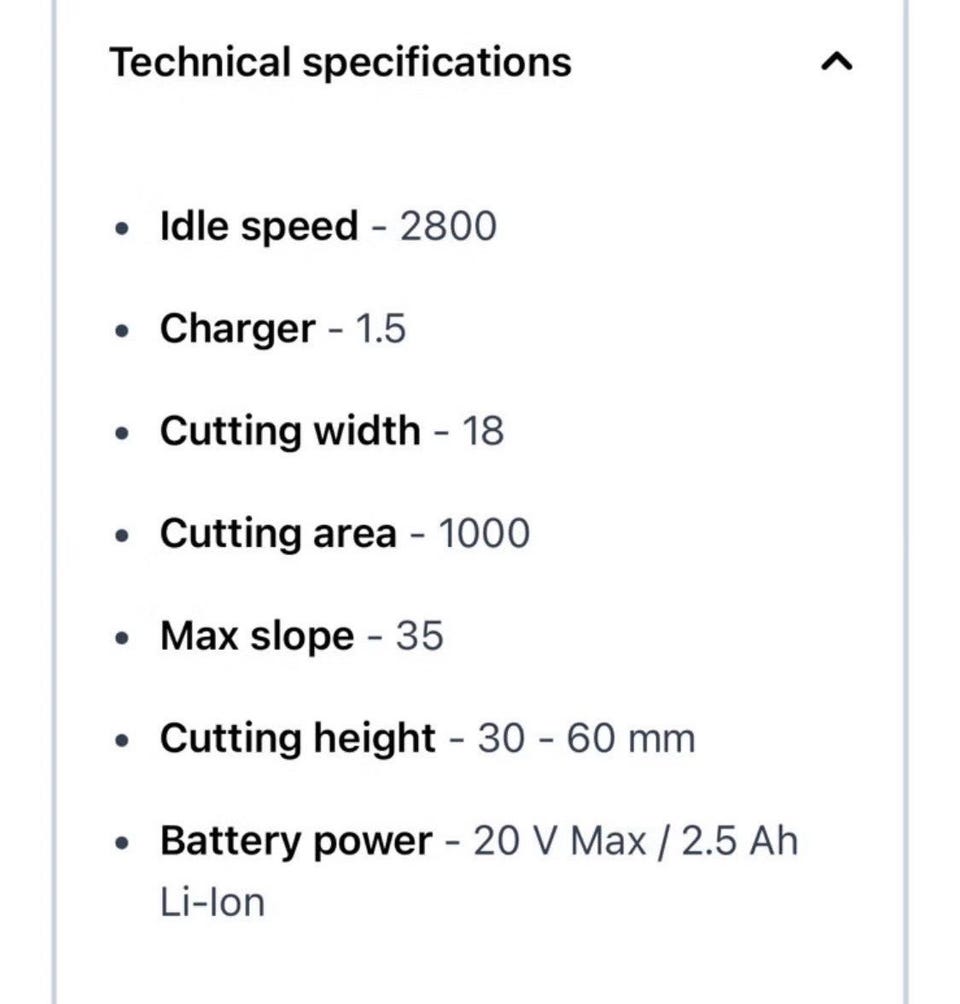Click the 20 V Max / 2.5 Ah text

[636, 841]
